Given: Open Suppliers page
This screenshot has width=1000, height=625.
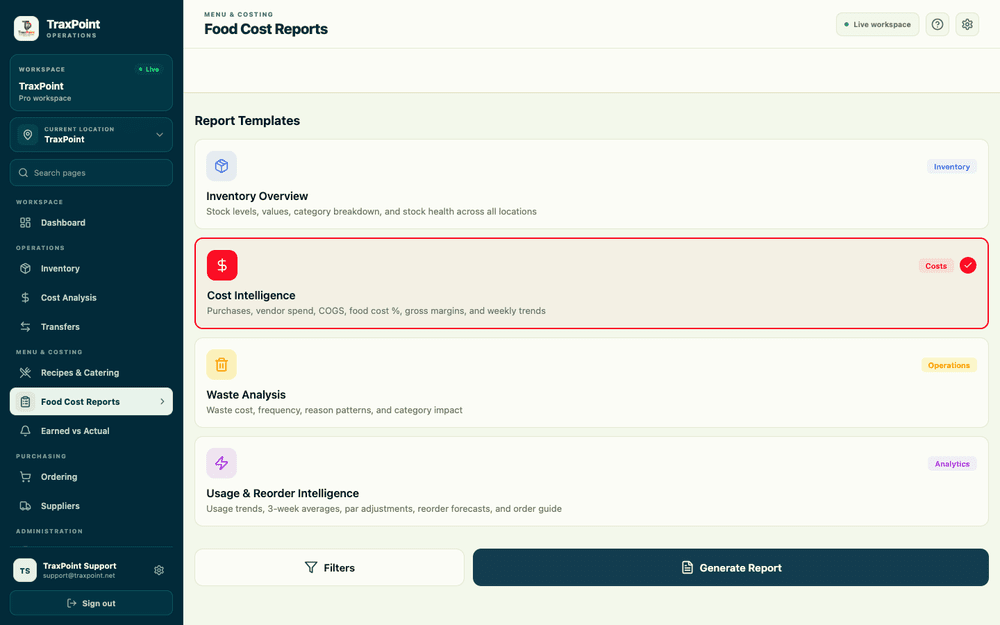Looking at the screenshot, I should click(x=91, y=506).
